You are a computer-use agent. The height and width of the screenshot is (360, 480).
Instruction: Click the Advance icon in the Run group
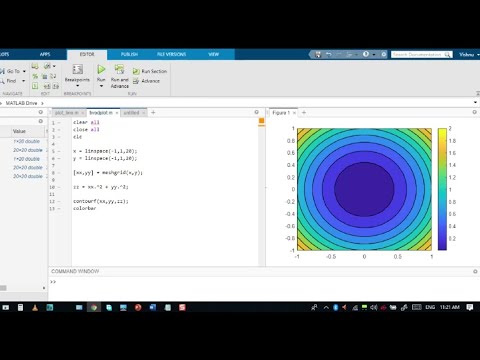pyautogui.click(x=136, y=81)
